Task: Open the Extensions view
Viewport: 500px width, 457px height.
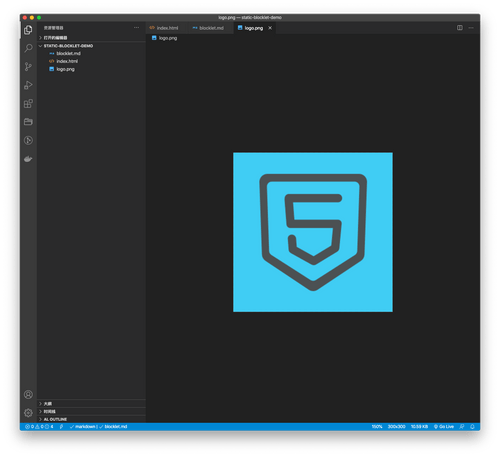Action: pos(28,104)
